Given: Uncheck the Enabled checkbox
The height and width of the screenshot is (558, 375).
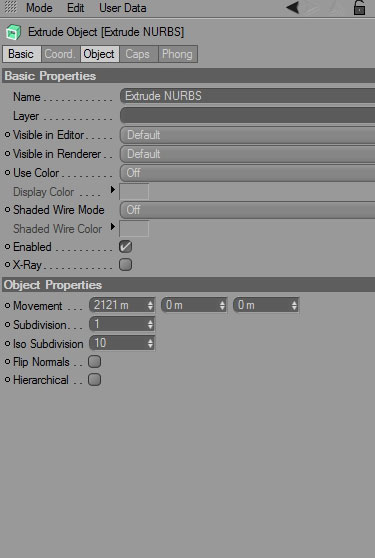Looking at the screenshot, I should click(x=126, y=247).
